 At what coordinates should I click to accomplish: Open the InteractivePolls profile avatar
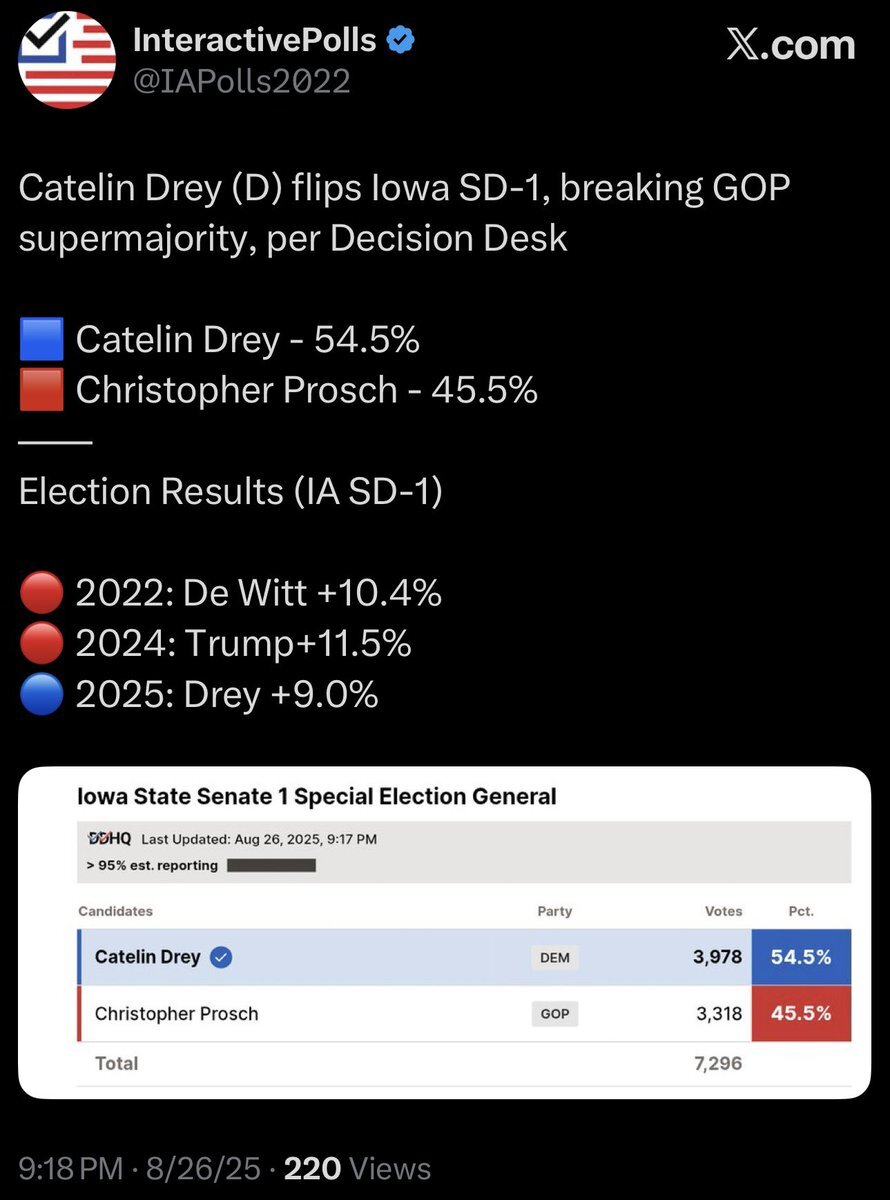click(x=67, y=59)
